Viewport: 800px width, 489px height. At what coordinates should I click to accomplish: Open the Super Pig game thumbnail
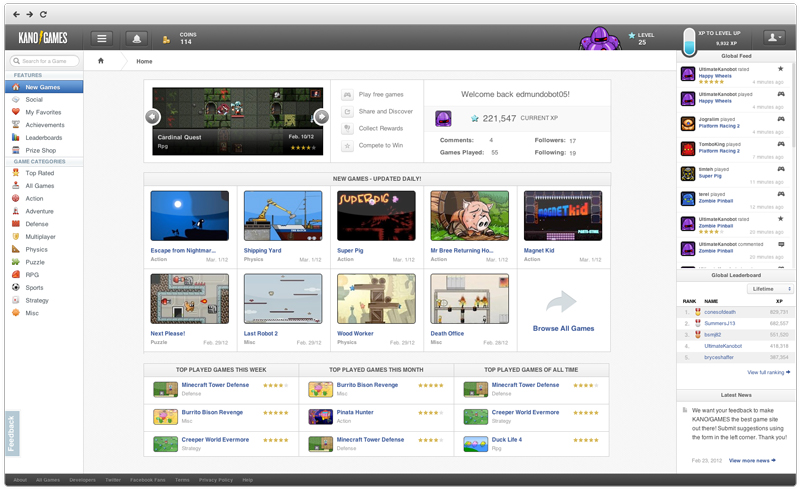(x=377, y=215)
